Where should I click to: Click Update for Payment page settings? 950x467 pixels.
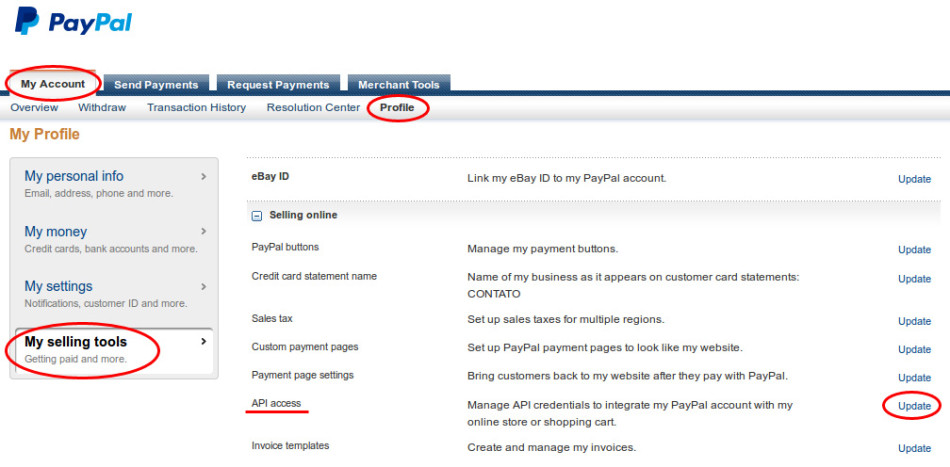(914, 377)
